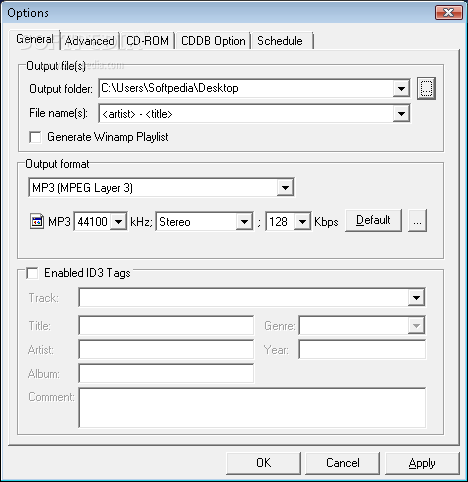Click the Apply button
This screenshot has width=468, height=482.
[422, 463]
